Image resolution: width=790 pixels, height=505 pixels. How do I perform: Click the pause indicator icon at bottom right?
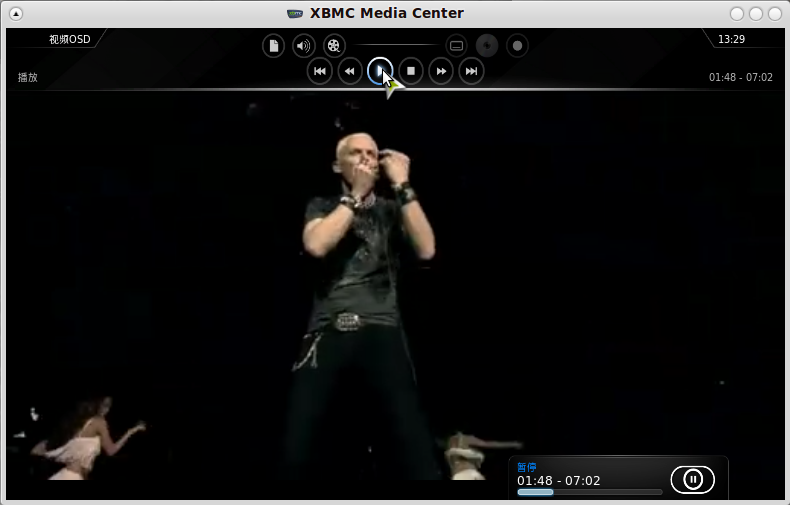(692, 479)
